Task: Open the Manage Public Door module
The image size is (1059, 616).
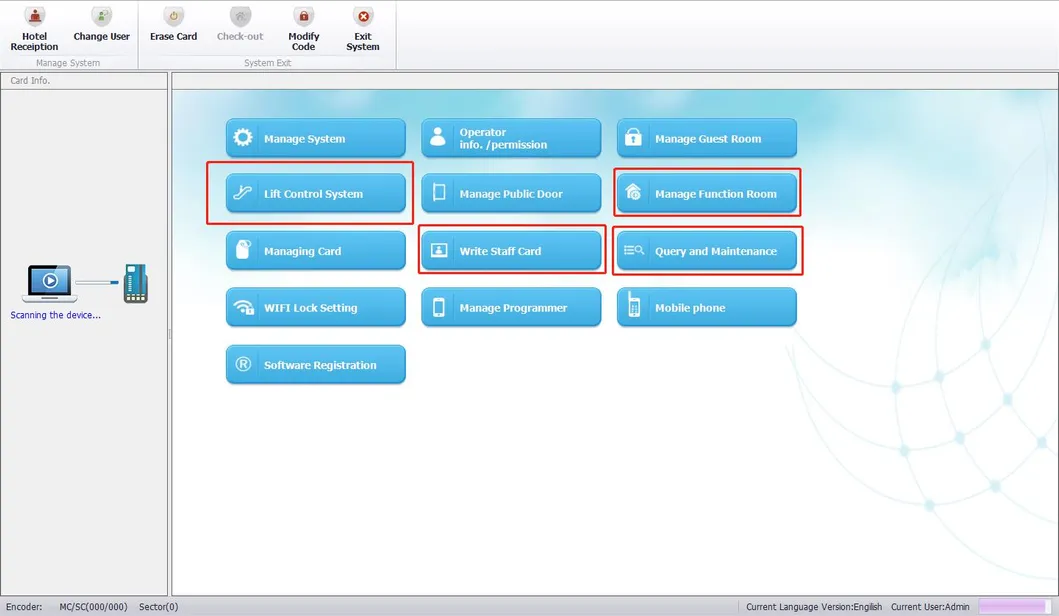Action: pos(511,194)
